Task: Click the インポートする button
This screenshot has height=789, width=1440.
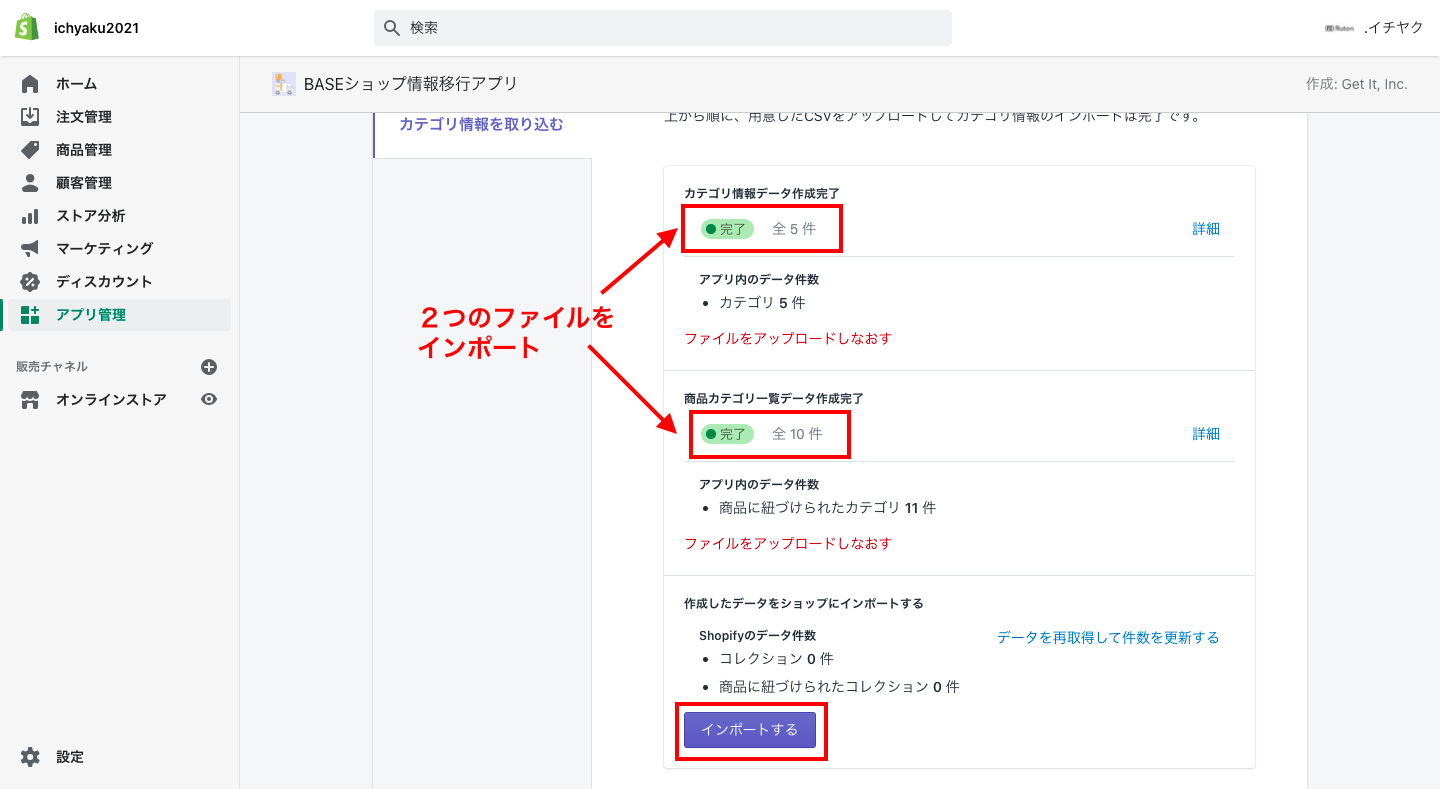Action: pyautogui.click(x=750, y=729)
